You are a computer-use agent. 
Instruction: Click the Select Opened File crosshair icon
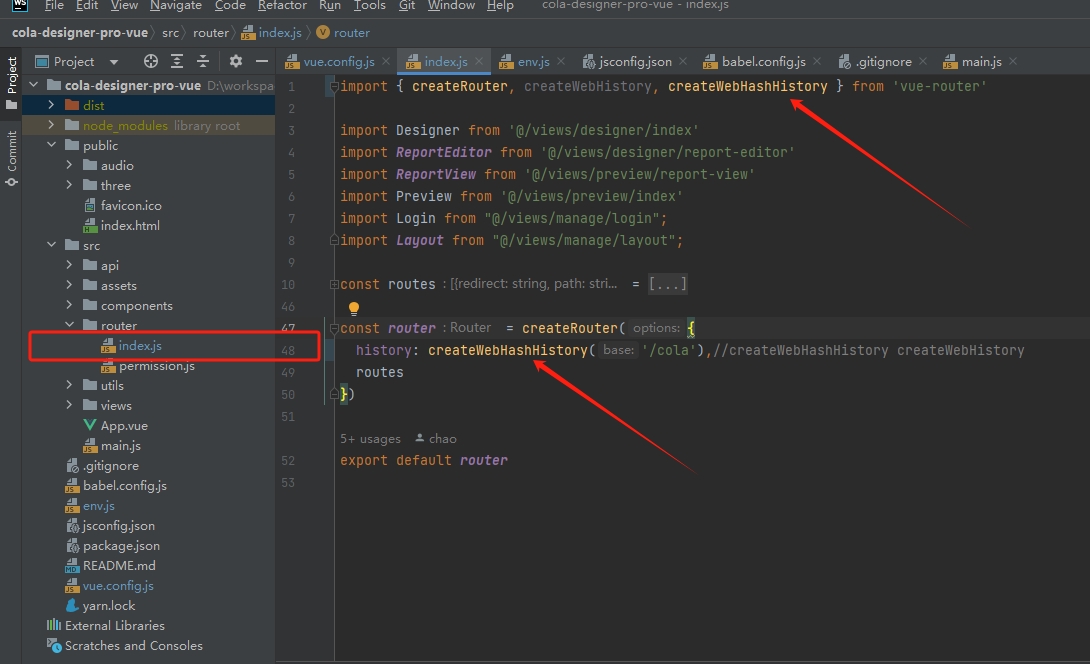click(x=151, y=62)
